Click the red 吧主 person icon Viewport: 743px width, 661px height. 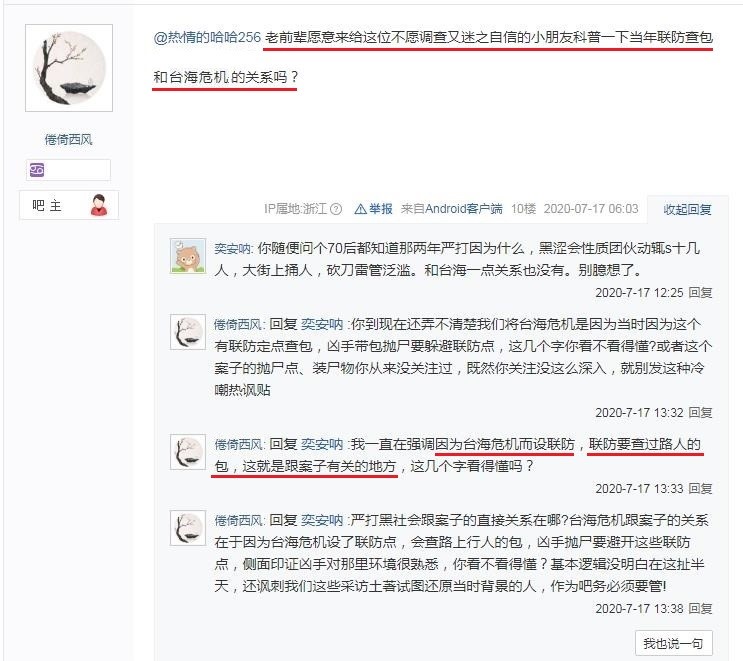(99, 205)
